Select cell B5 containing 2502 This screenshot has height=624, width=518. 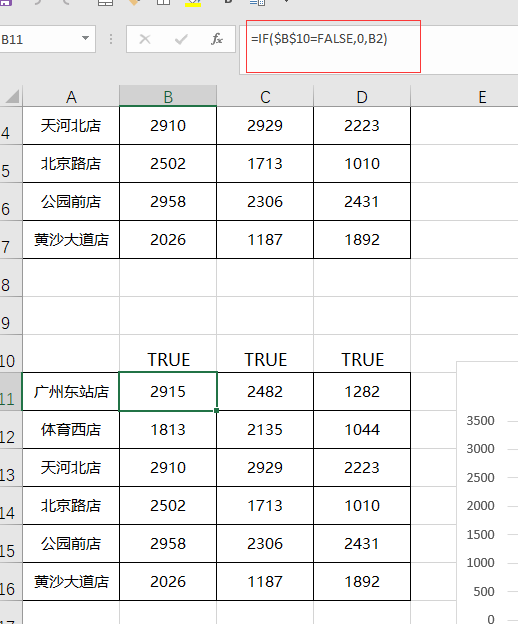tap(168, 164)
